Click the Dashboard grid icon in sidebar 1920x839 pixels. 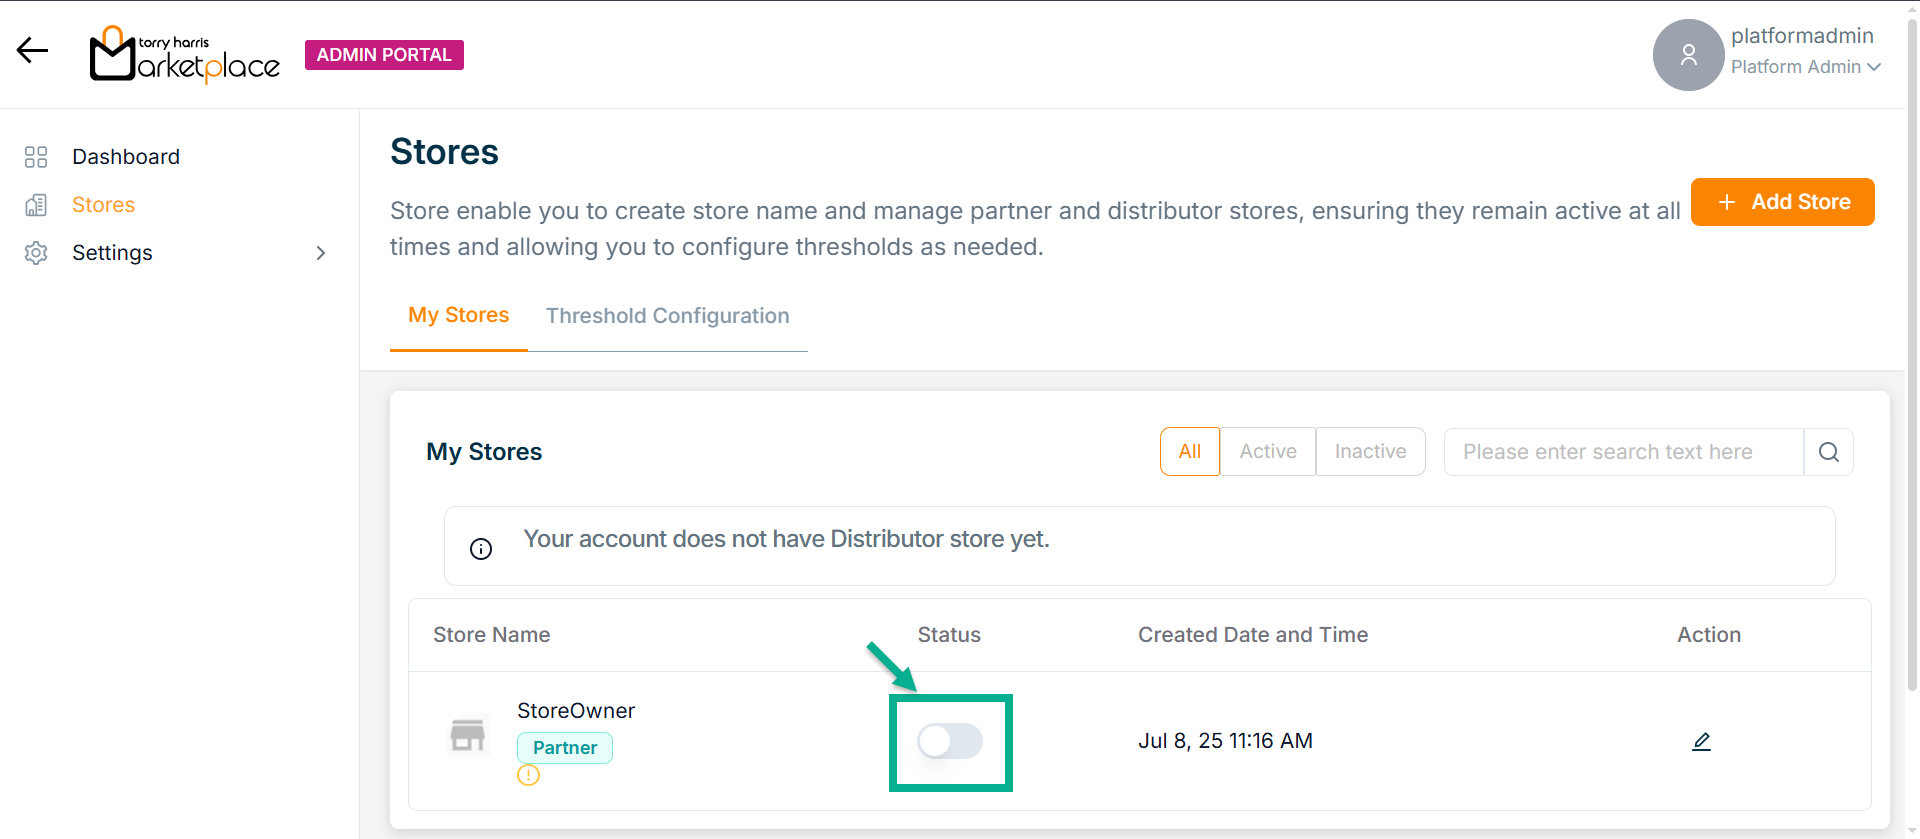click(x=36, y=157)
